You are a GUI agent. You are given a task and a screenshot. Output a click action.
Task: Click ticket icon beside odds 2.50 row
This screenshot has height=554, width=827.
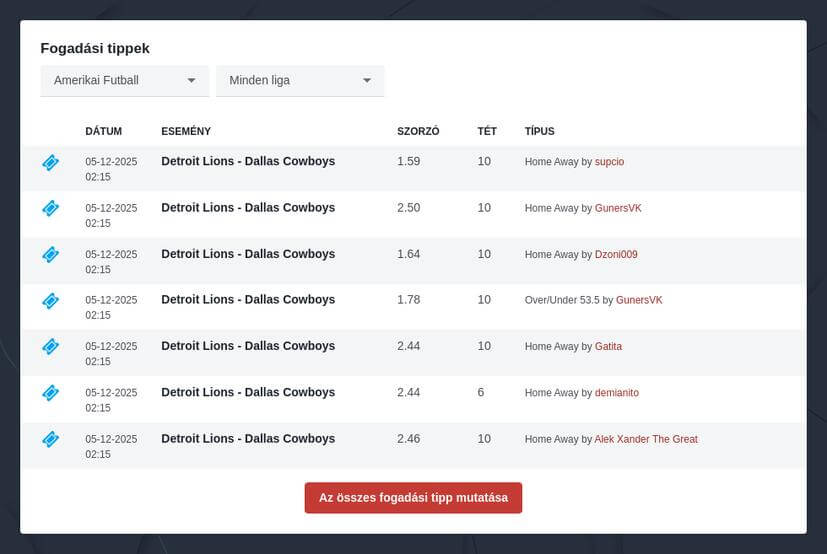pyautogui.click(x=51, y=208)
